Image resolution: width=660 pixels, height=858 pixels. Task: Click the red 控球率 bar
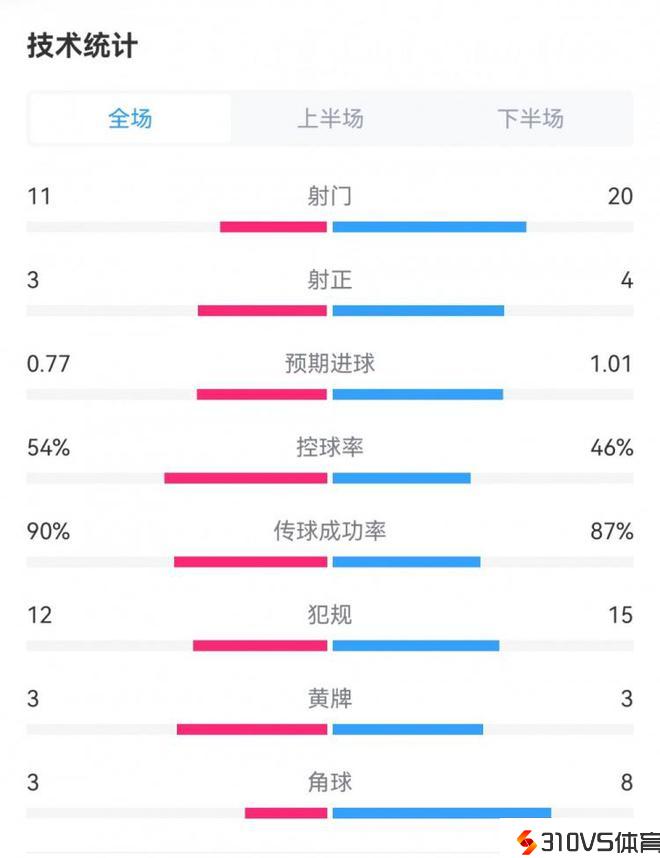pyautogui.click(x=246, y=478)
